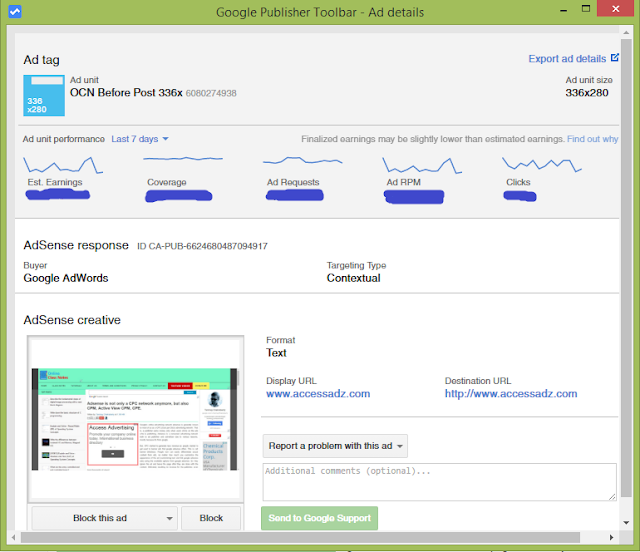Expand Report a problem with this ad dropdown
Viewport: 640px width, 552px height.
pyautogui.click(x=335, y=446)
